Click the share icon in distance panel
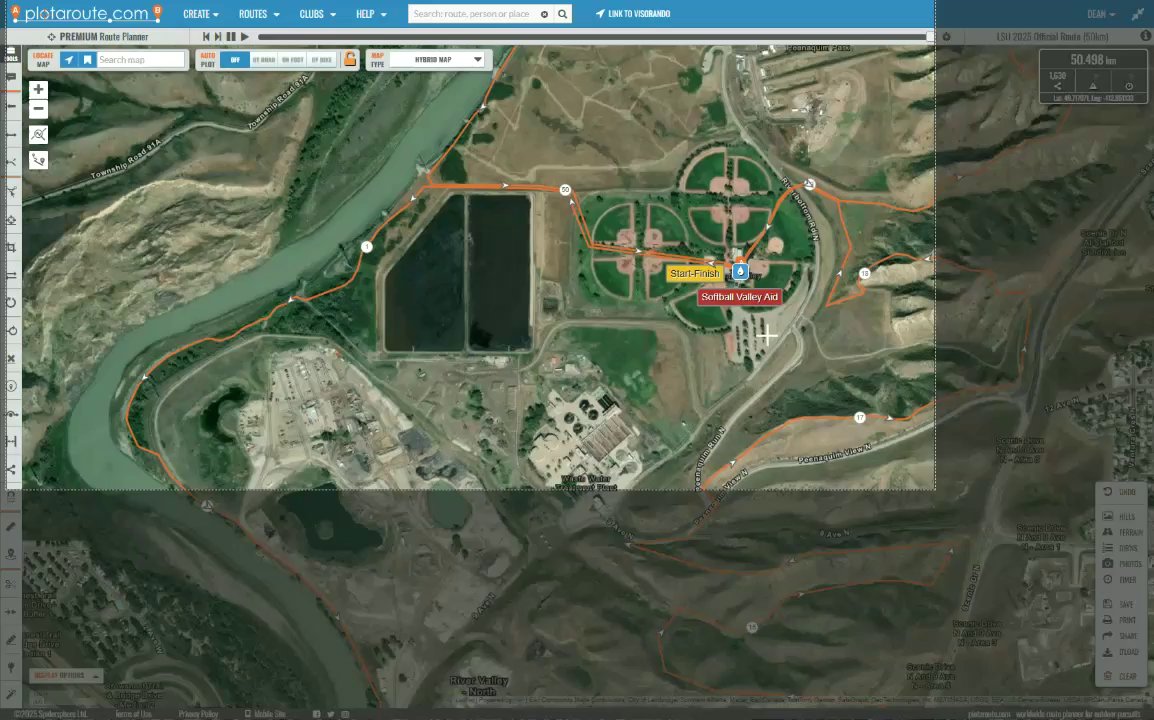This screenshot has height=720, width=1154. tap(1058, 86)
